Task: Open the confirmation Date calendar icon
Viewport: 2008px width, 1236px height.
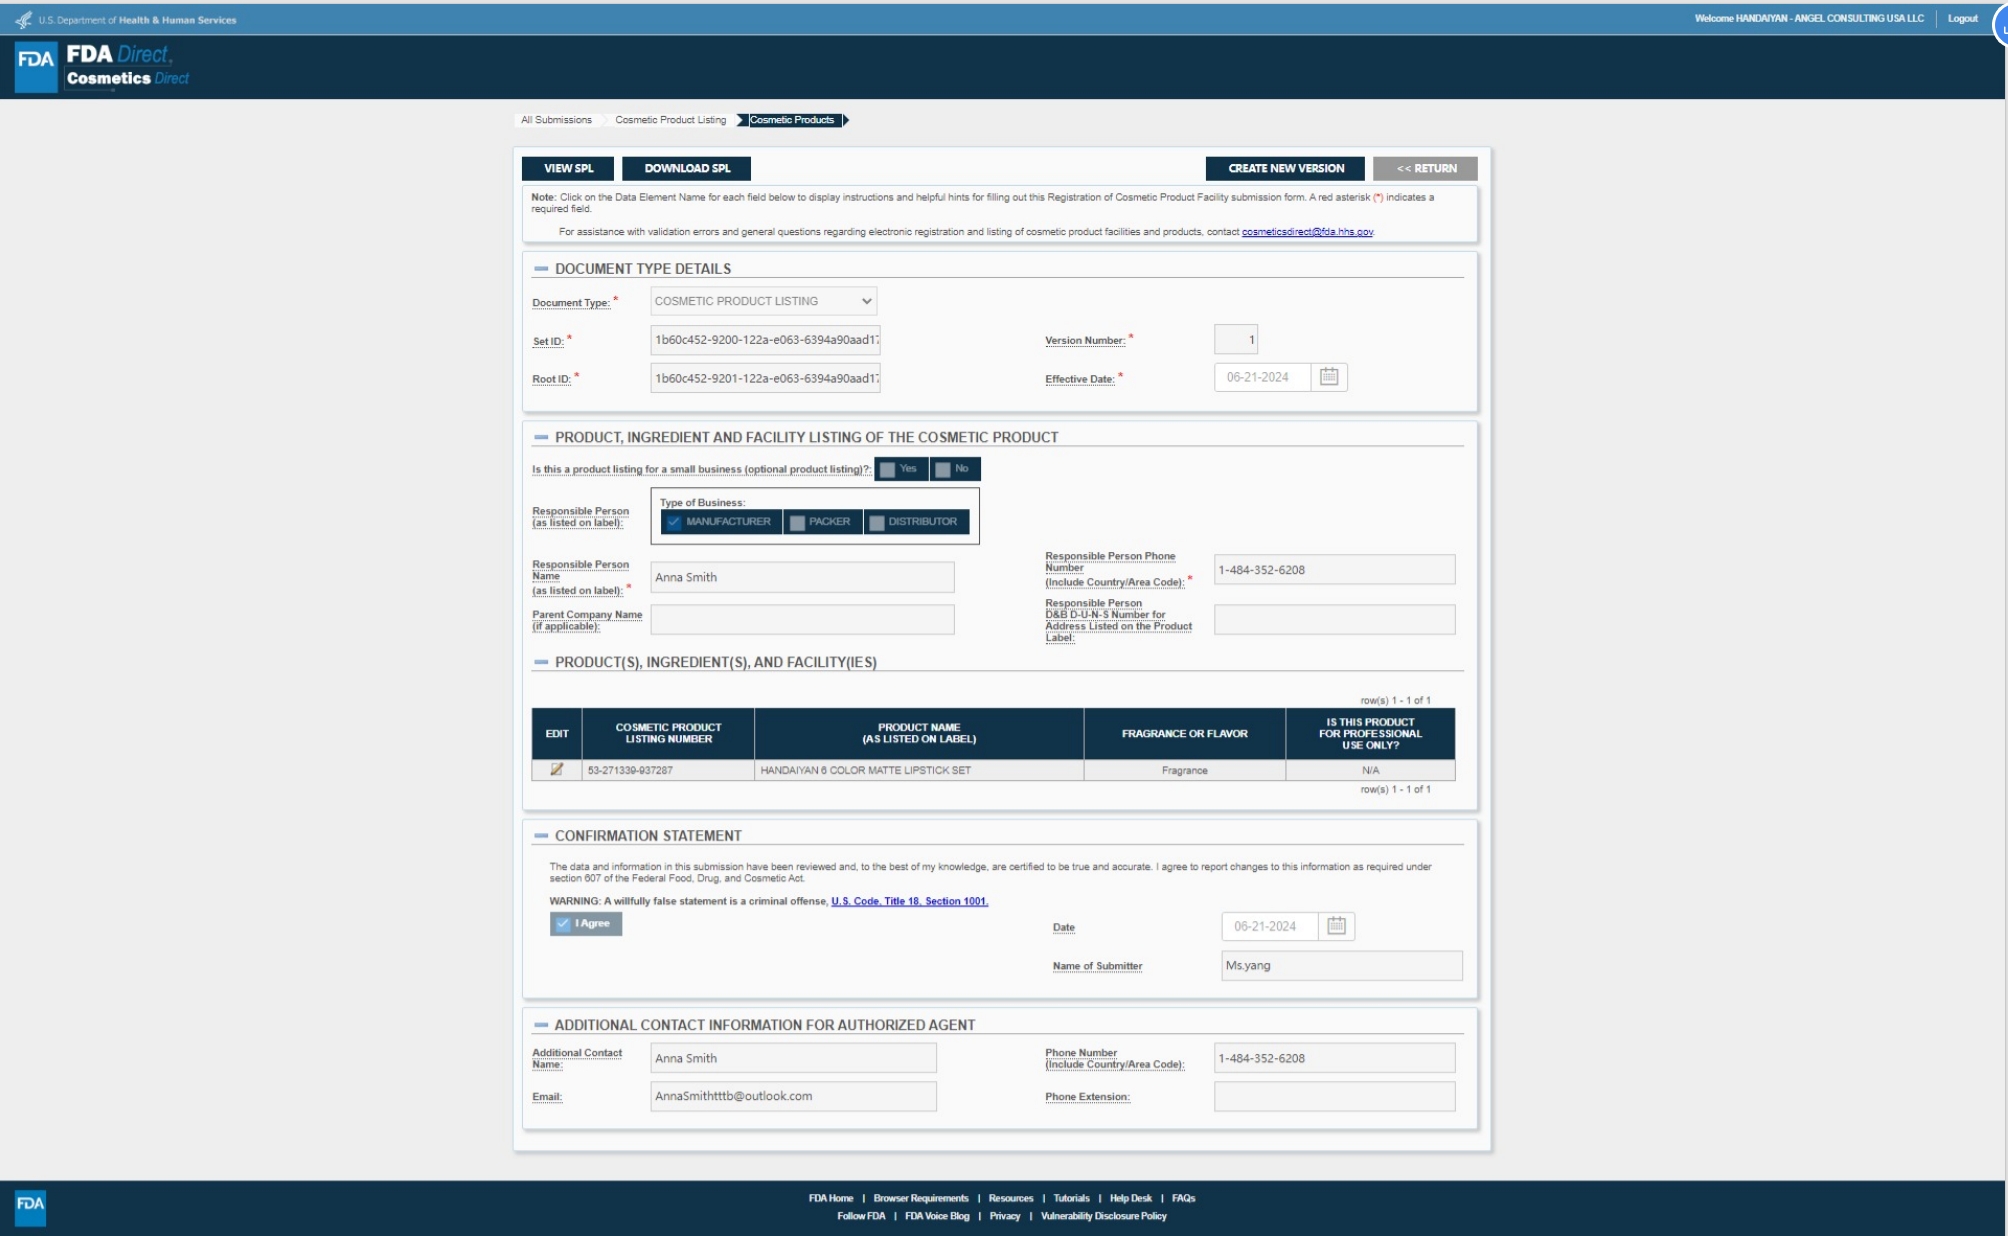Action: coord(1336,926)
